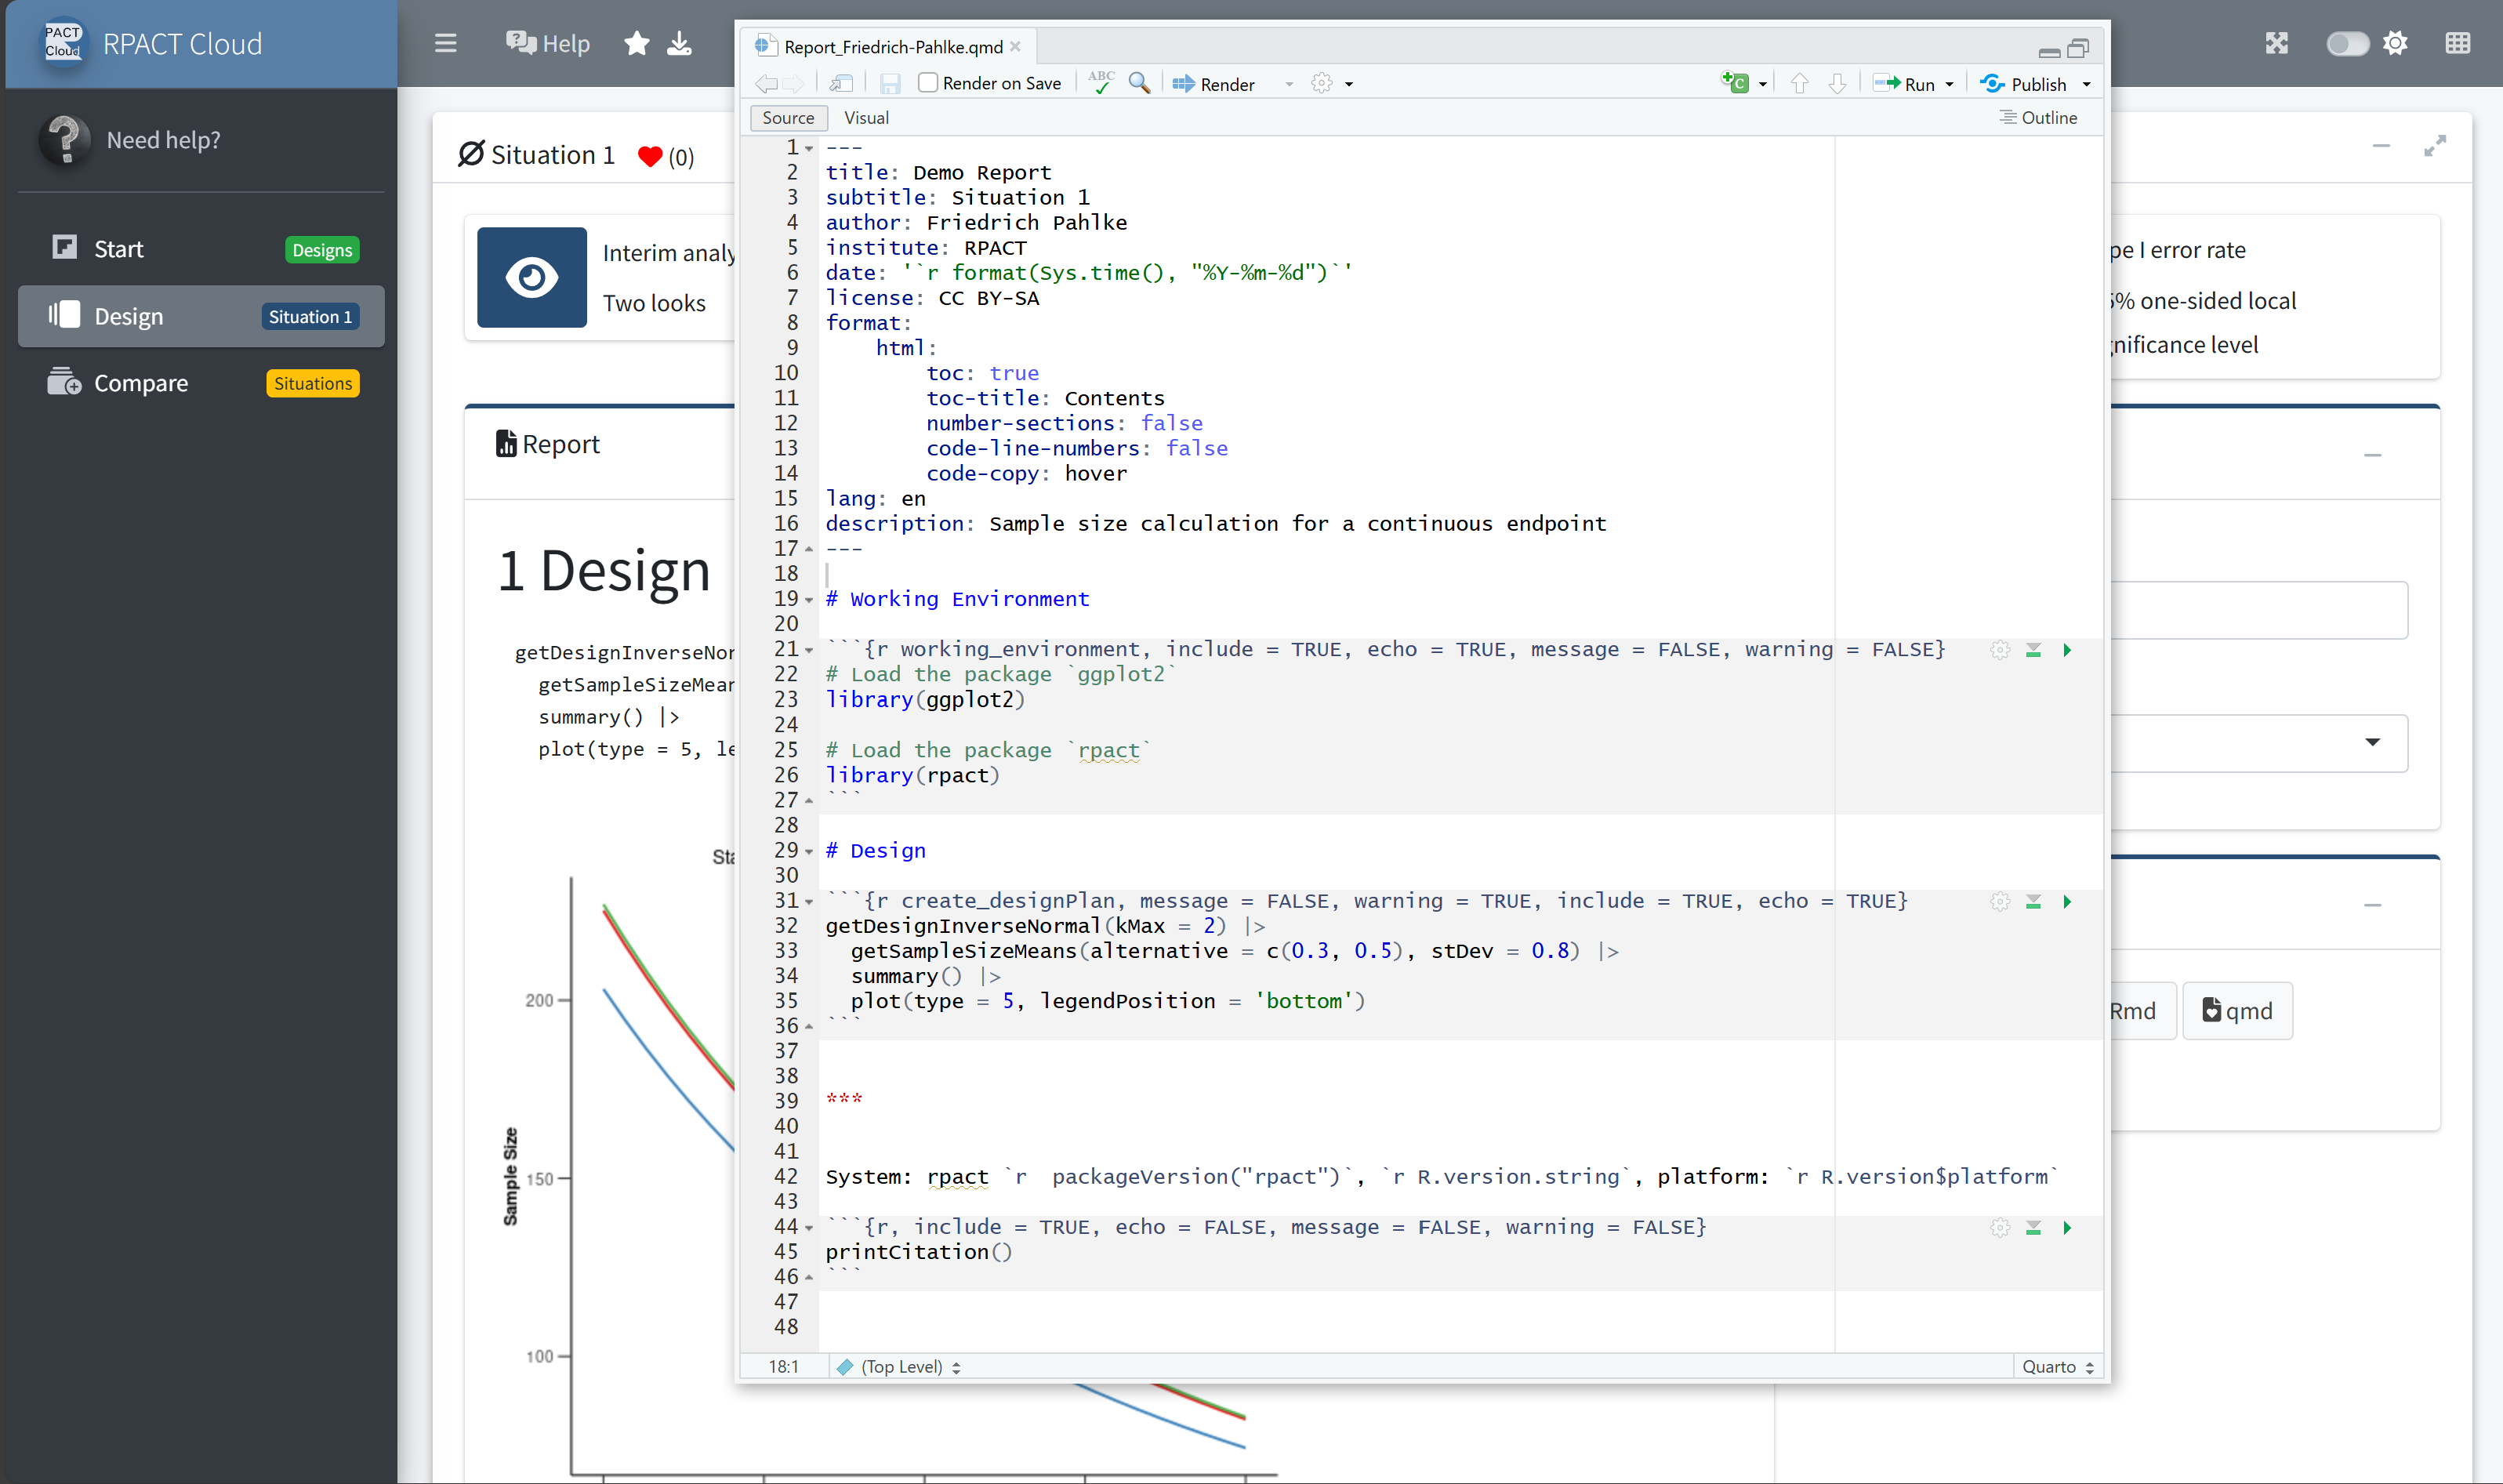Viewport: 2503px width, 1484px height.
Task: Run the working_environment chunk with green play arrow
Action: 2067,650
